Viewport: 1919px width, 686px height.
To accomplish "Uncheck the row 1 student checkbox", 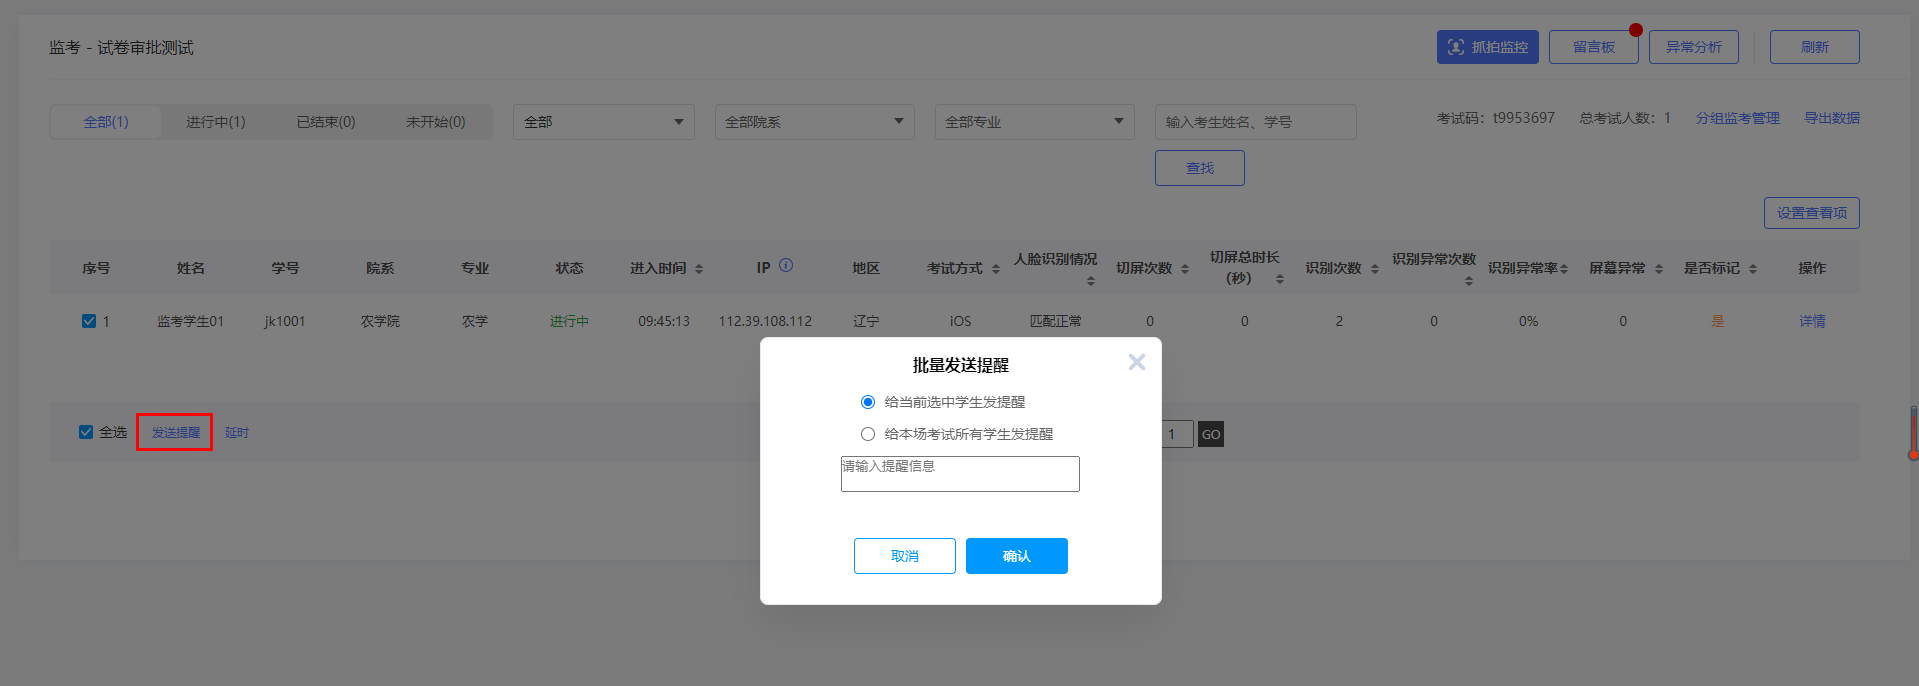I will coord(89,321).
